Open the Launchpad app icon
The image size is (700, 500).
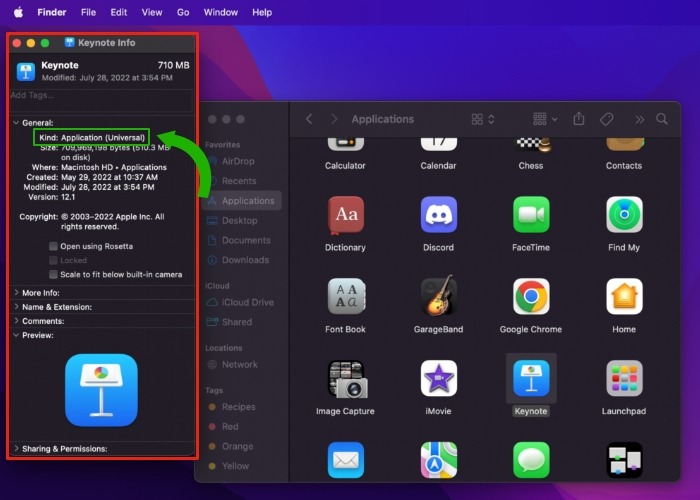[x=624, y=378]
